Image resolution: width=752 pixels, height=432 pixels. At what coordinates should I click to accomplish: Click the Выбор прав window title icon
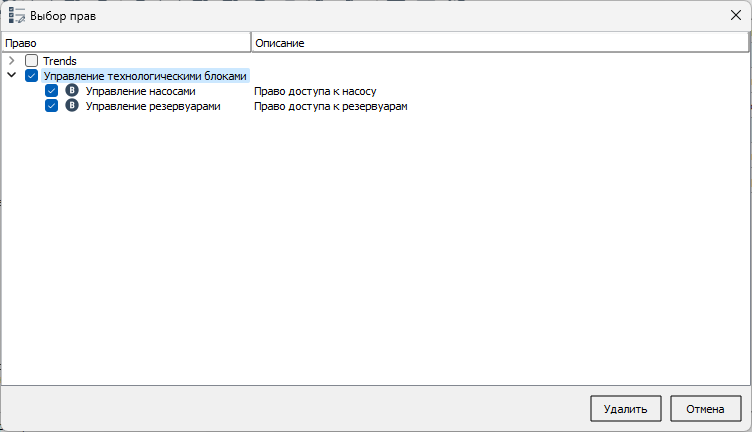[16, 16]
